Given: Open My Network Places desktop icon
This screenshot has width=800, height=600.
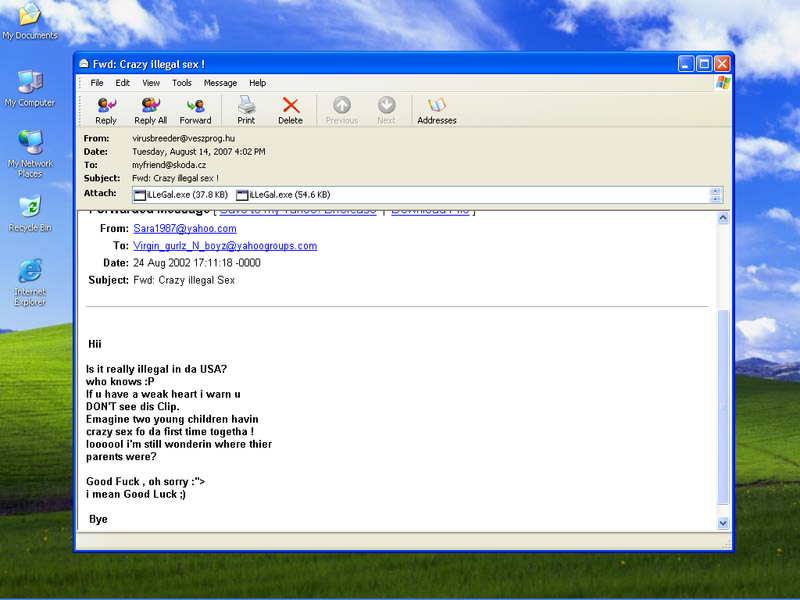Looking at the screenshot, I should point(30,154).
